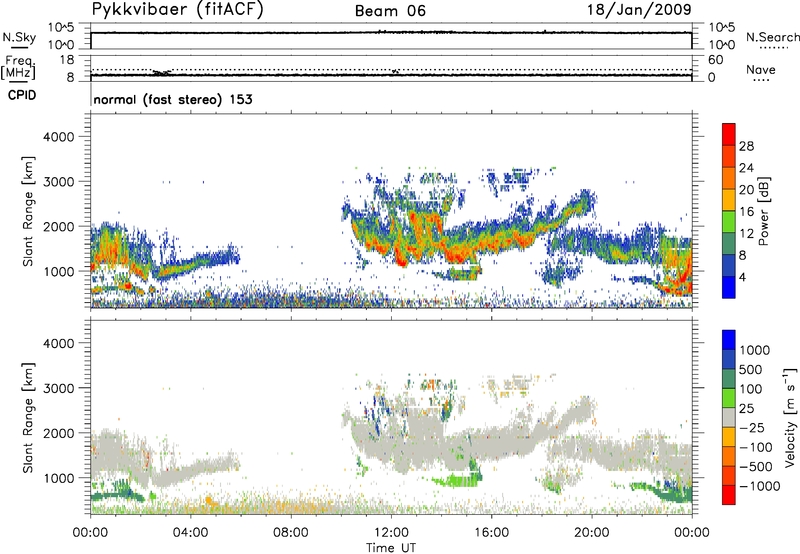Screen dimensions: 800x554
Task: Click the -500 label on Velocity colorbar
Action: pos(755,467)
